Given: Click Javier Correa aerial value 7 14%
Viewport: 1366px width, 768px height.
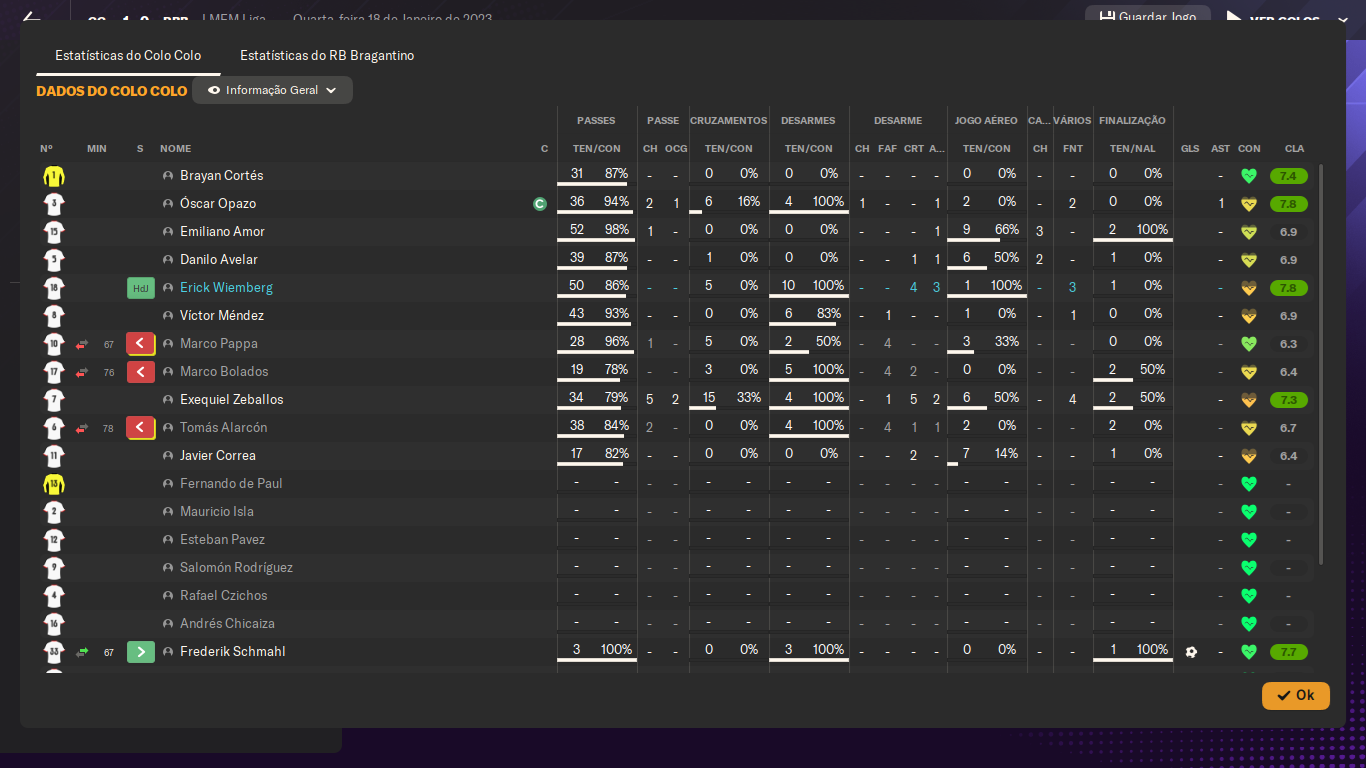Looking at the screenshot, I should click(x=987, y=455).
